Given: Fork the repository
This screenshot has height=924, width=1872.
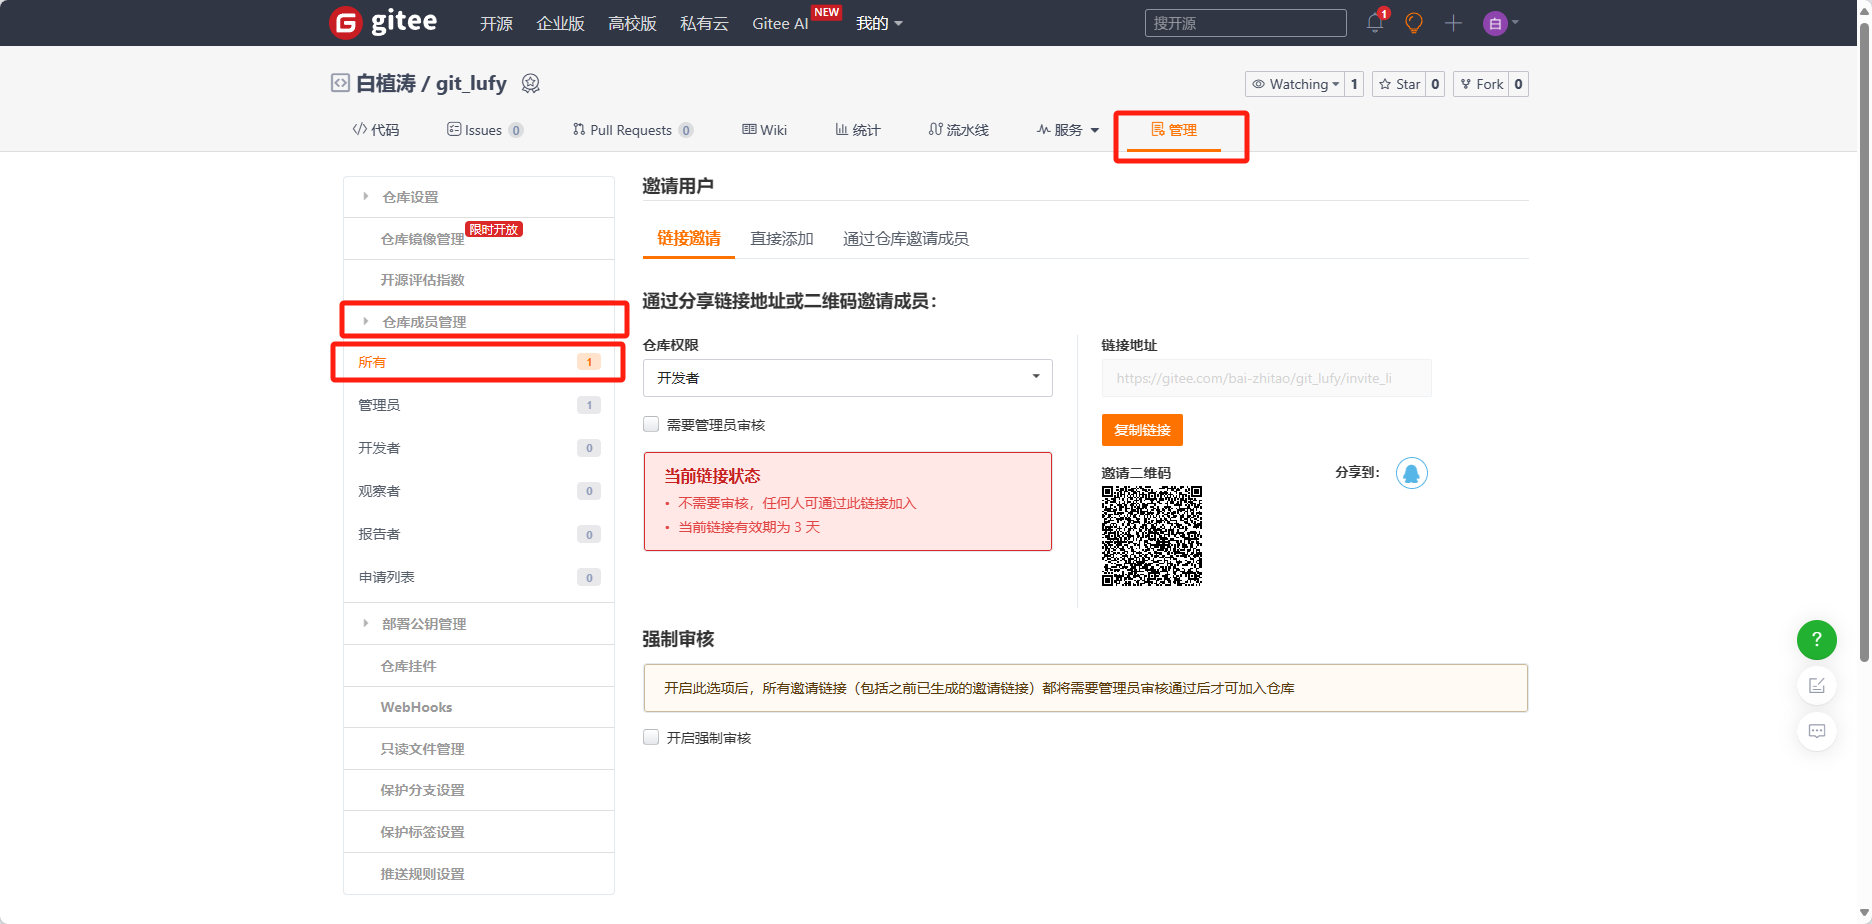Looking at the screenshot, I should coord(1481,84).
